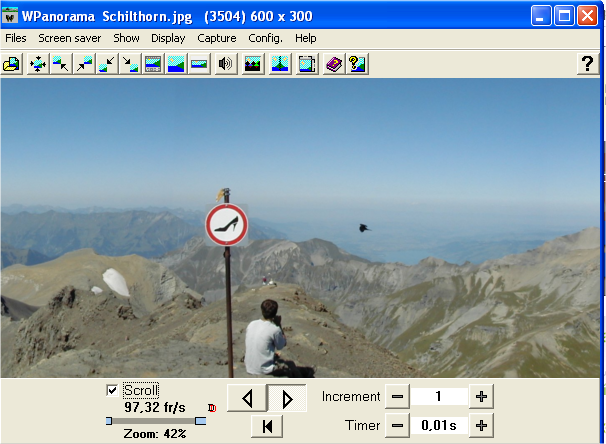
Task: Decrease the Increment value
Action: click(x=397, y=396)
